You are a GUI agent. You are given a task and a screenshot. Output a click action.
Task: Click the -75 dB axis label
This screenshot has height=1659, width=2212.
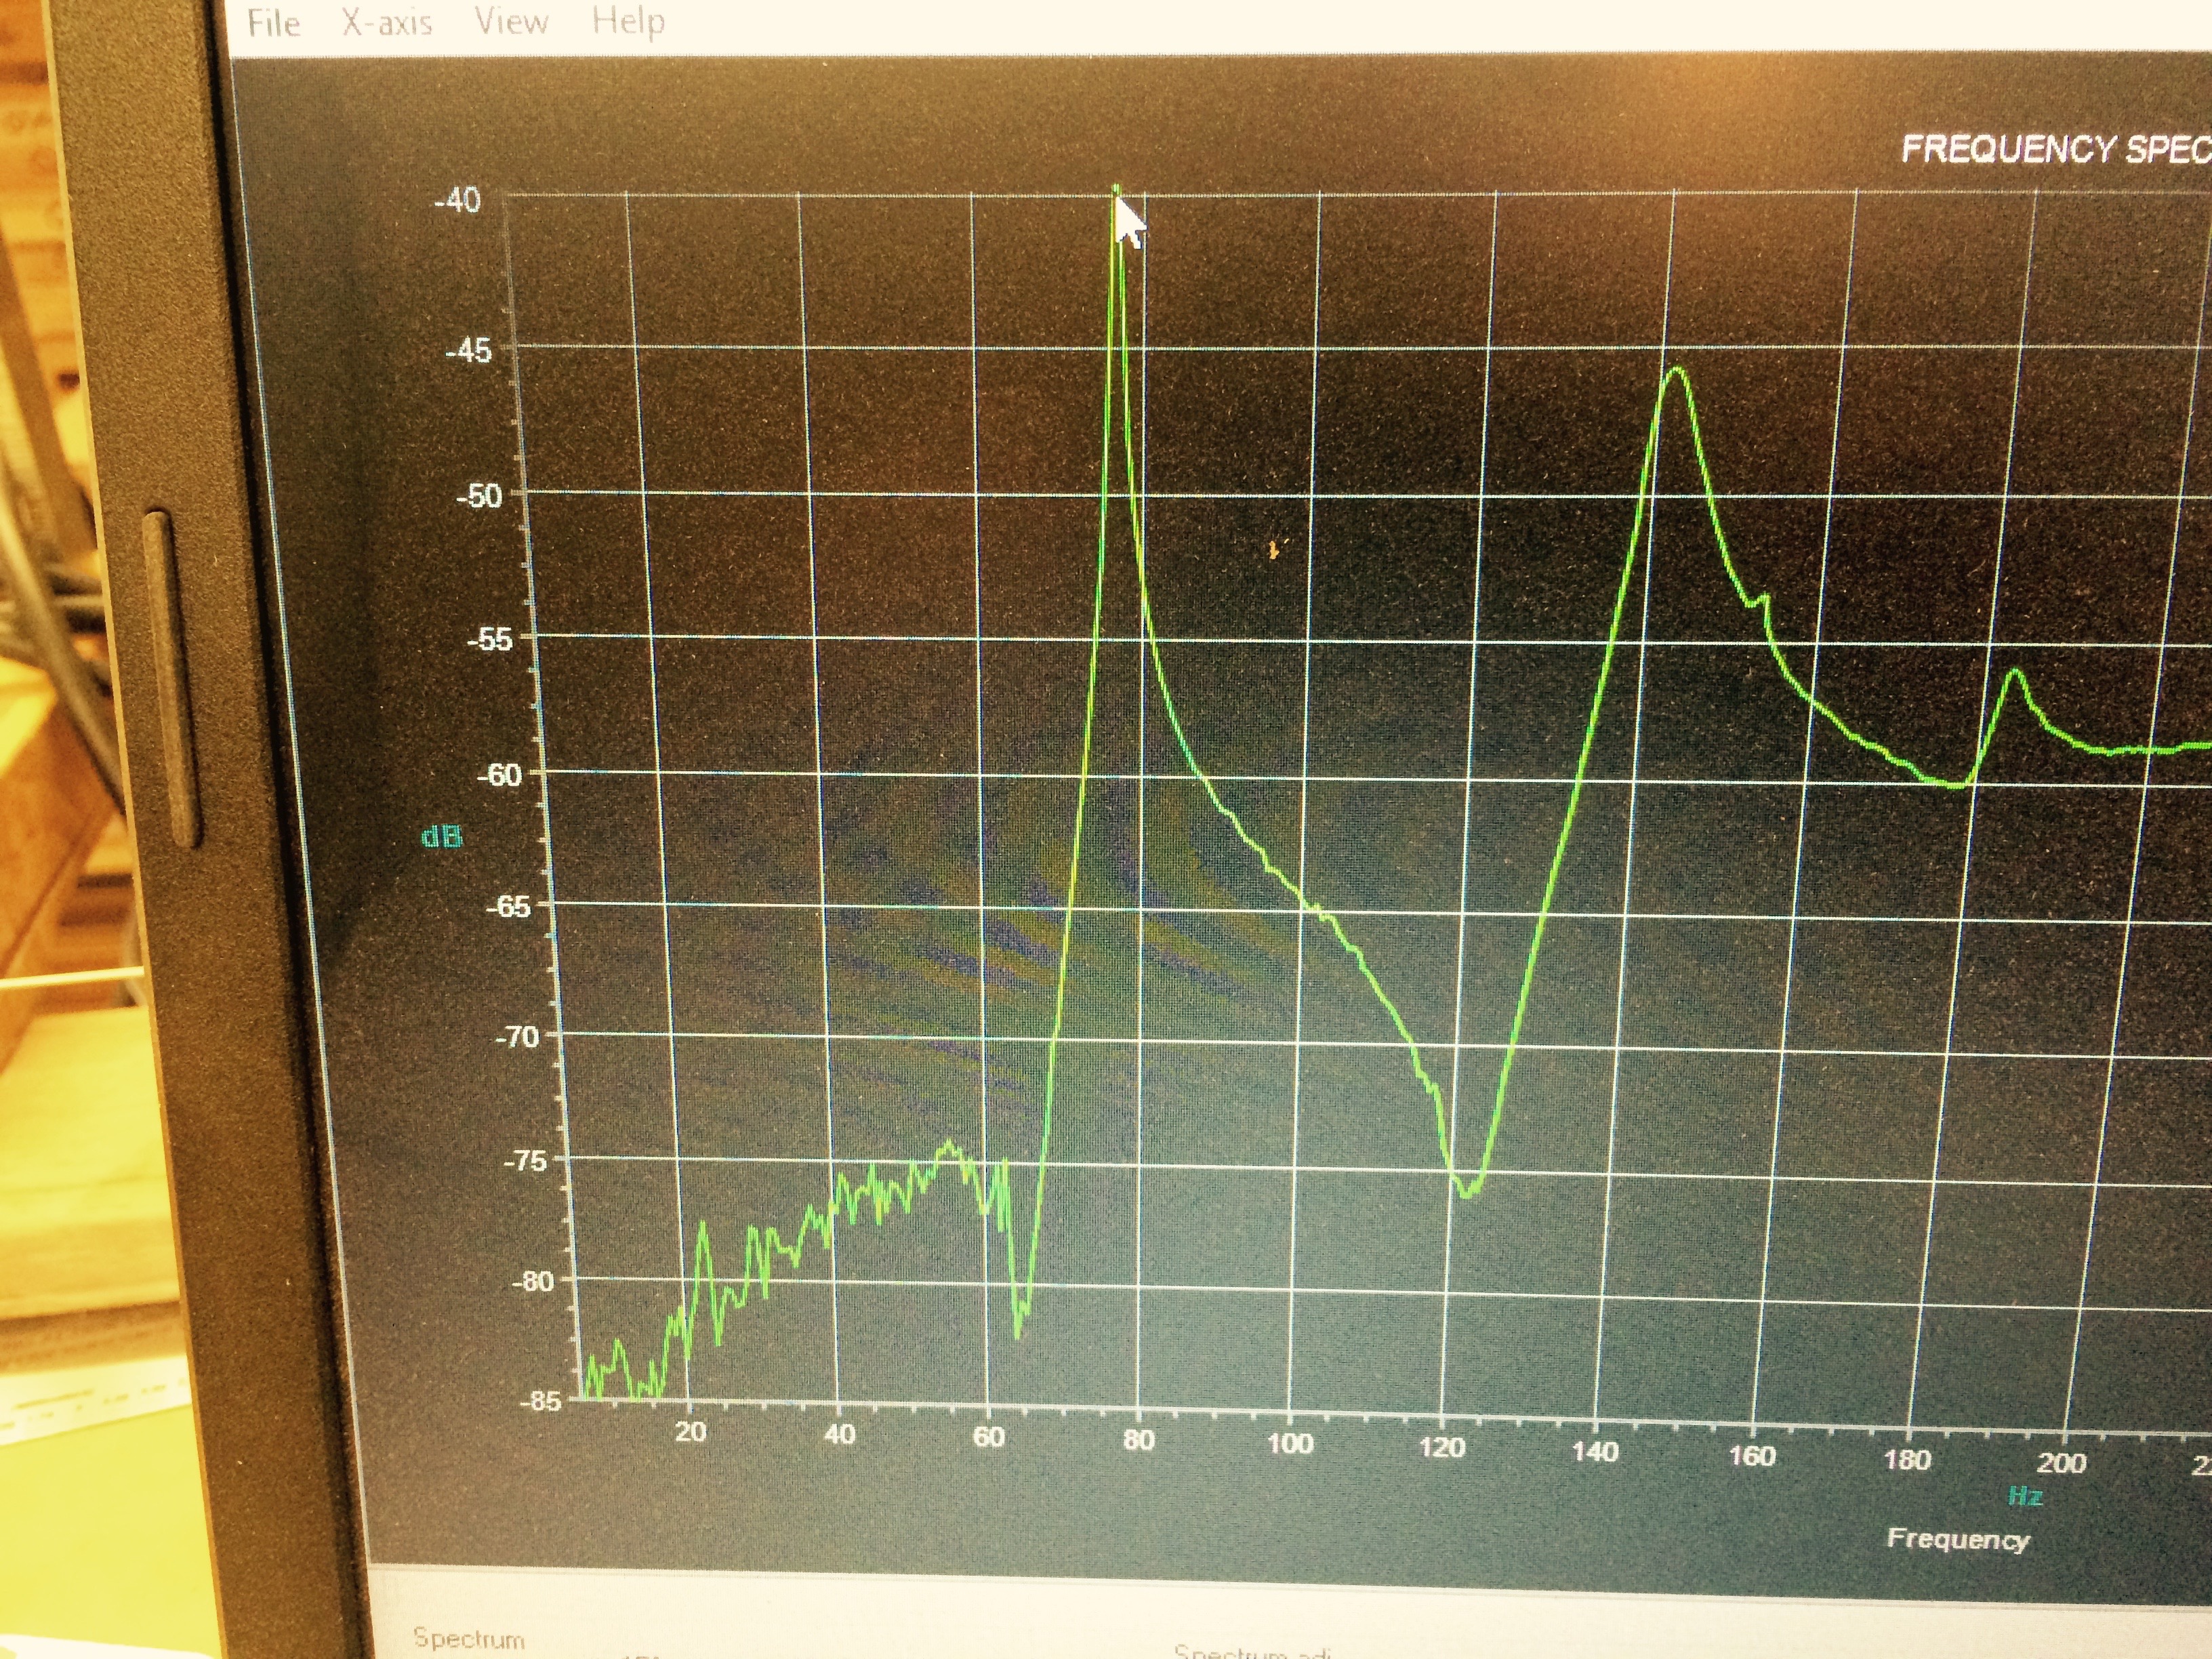pos(525,1161)
